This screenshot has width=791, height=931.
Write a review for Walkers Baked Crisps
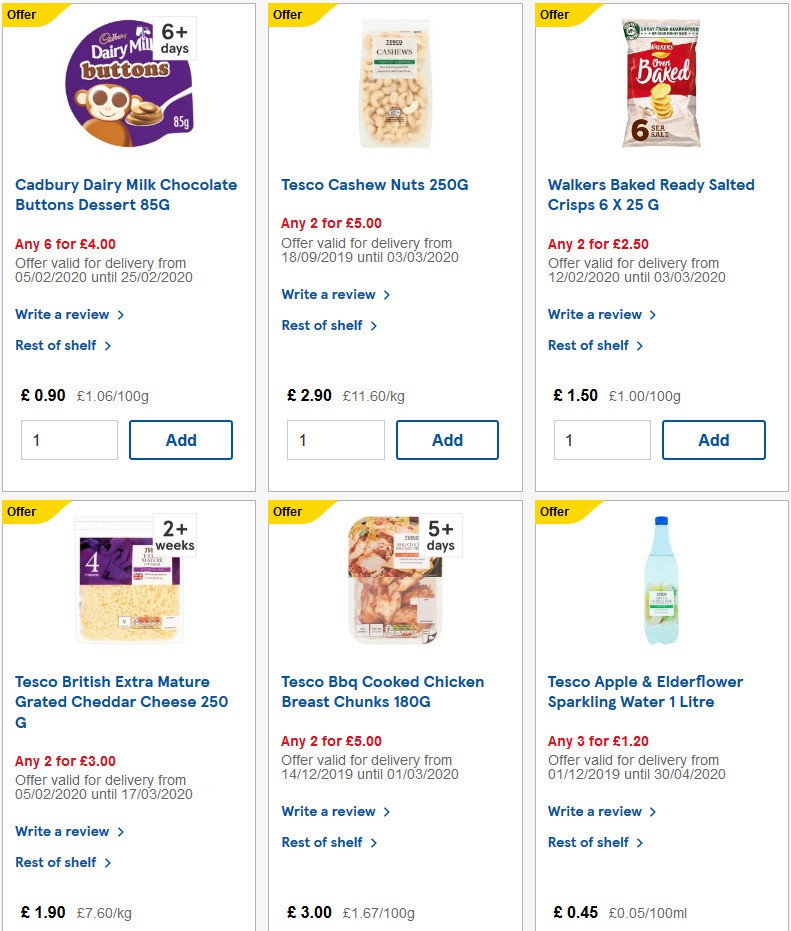coord(589,314)
